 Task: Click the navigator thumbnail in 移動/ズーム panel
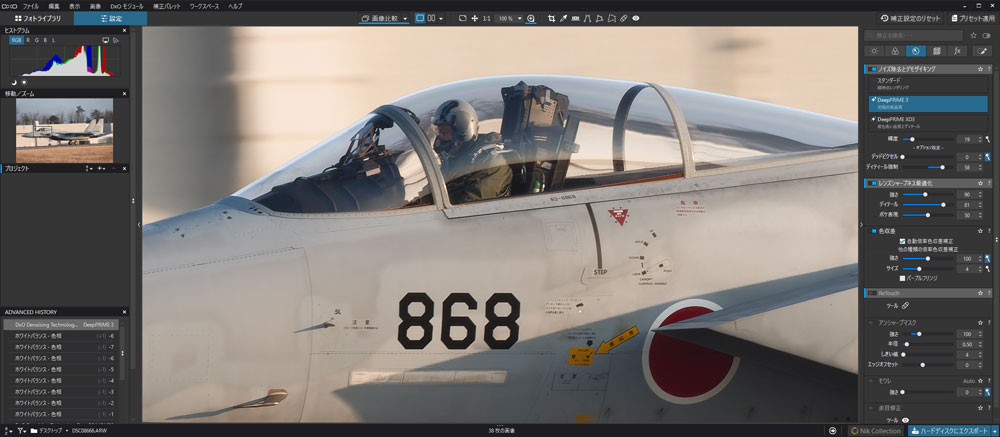[64, 129]
